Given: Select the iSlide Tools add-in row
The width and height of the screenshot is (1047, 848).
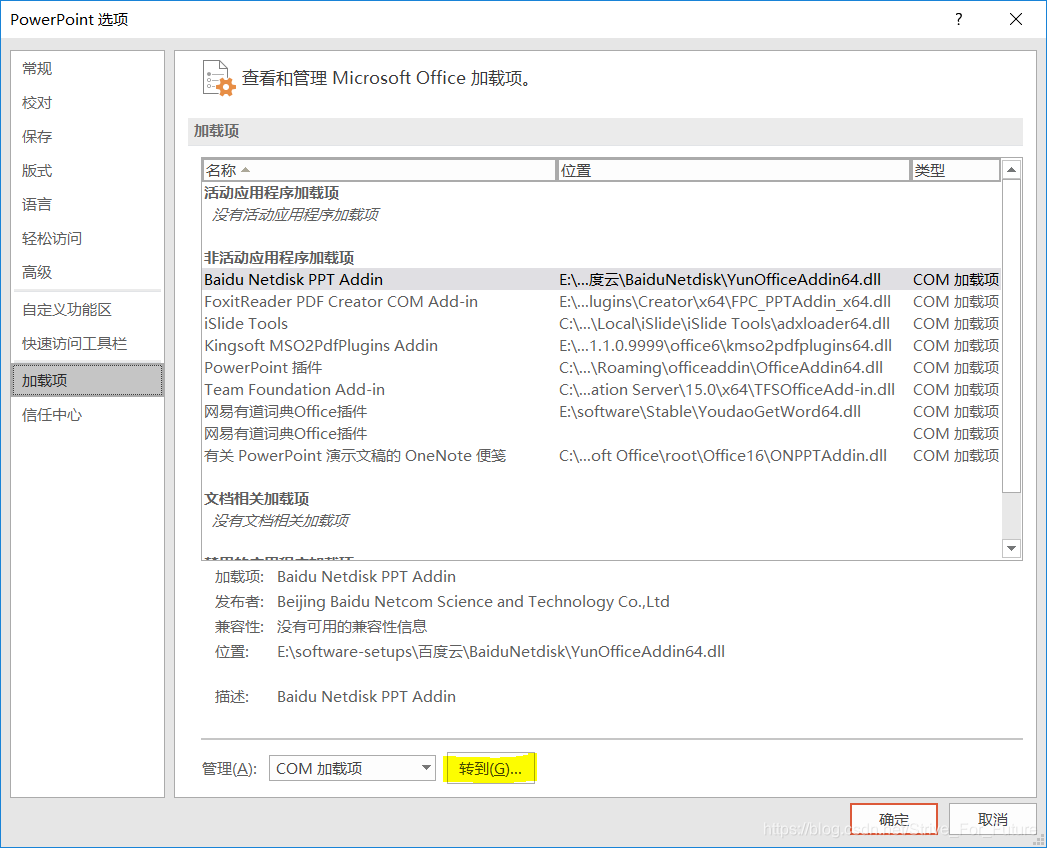Looking at the screenshot, I should pos(601,324).
